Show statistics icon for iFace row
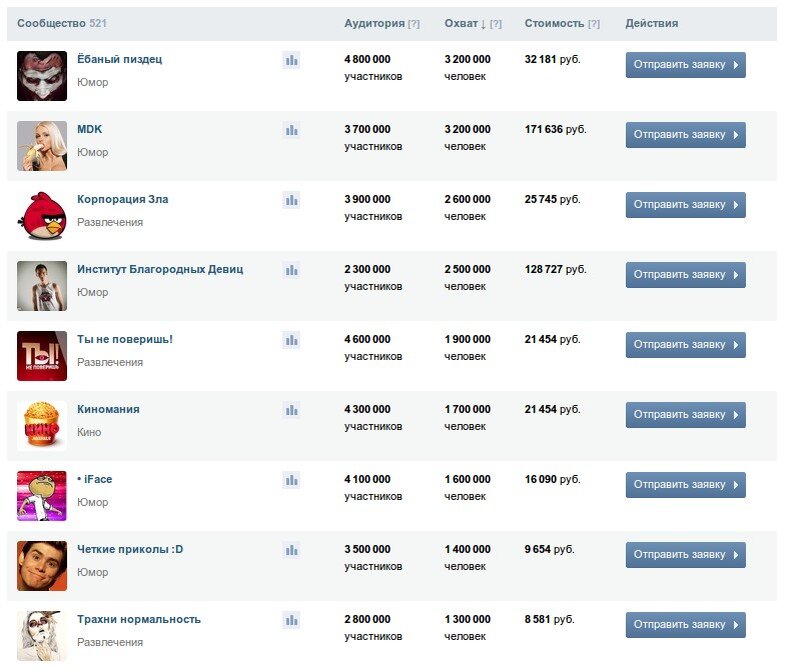 (291, 480)
